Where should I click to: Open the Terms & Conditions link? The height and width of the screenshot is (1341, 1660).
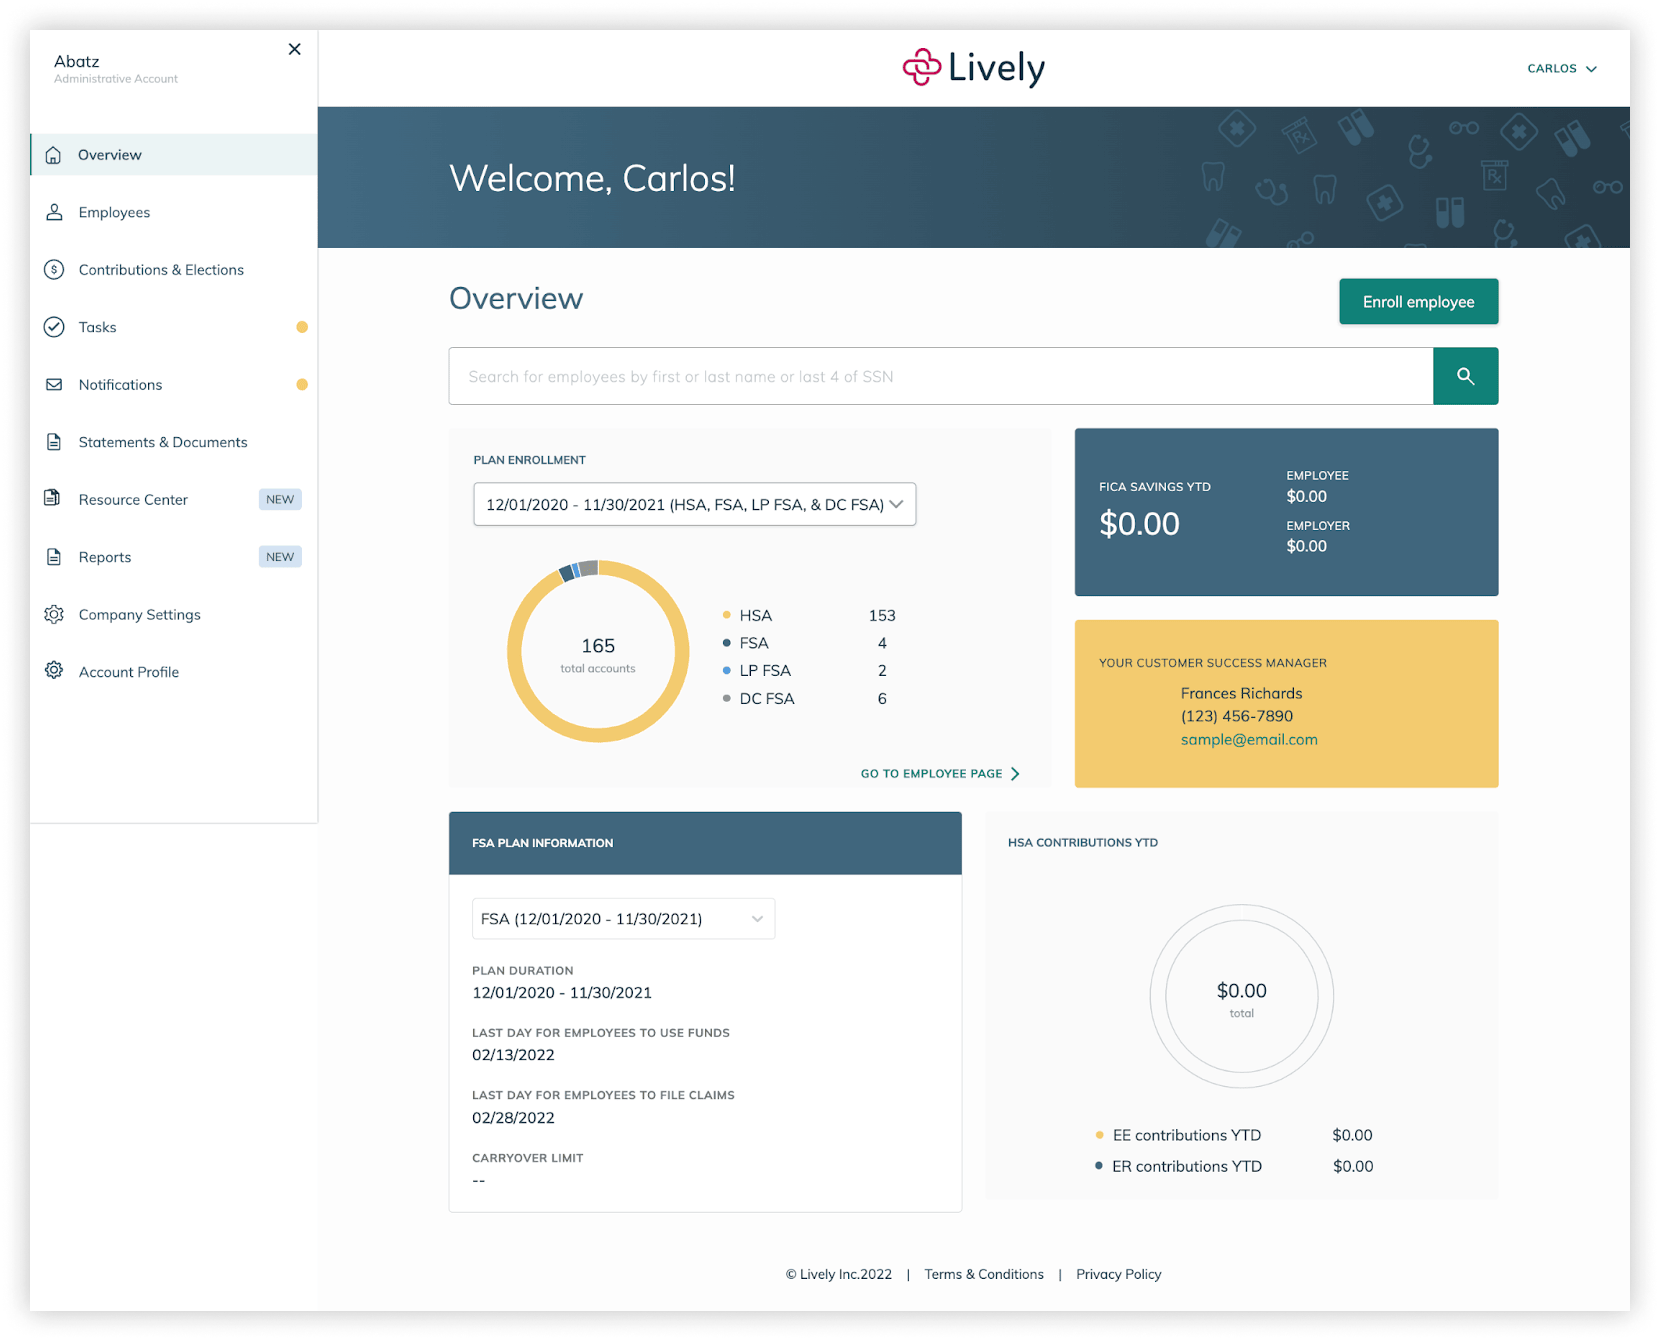click(x=984, y=1274)
